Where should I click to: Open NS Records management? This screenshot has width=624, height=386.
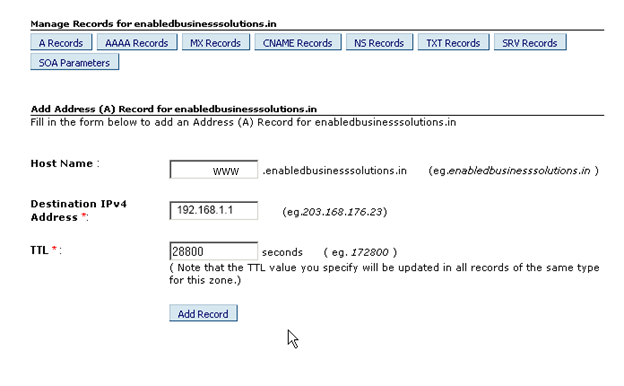pos(379,43)
